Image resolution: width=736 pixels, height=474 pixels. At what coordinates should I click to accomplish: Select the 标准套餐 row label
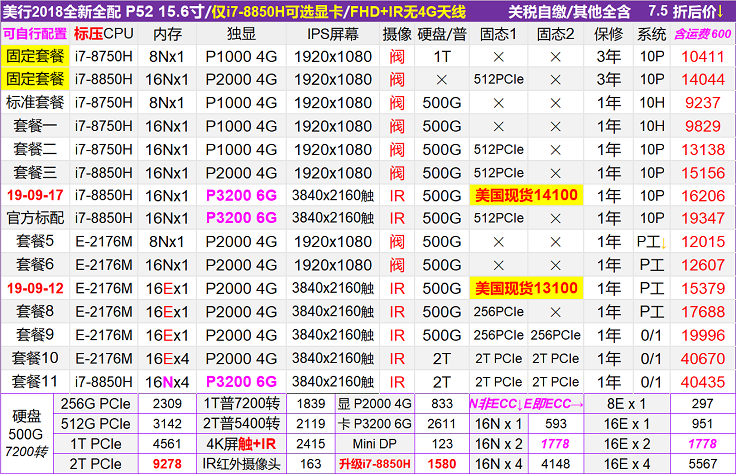coord(35,102)
